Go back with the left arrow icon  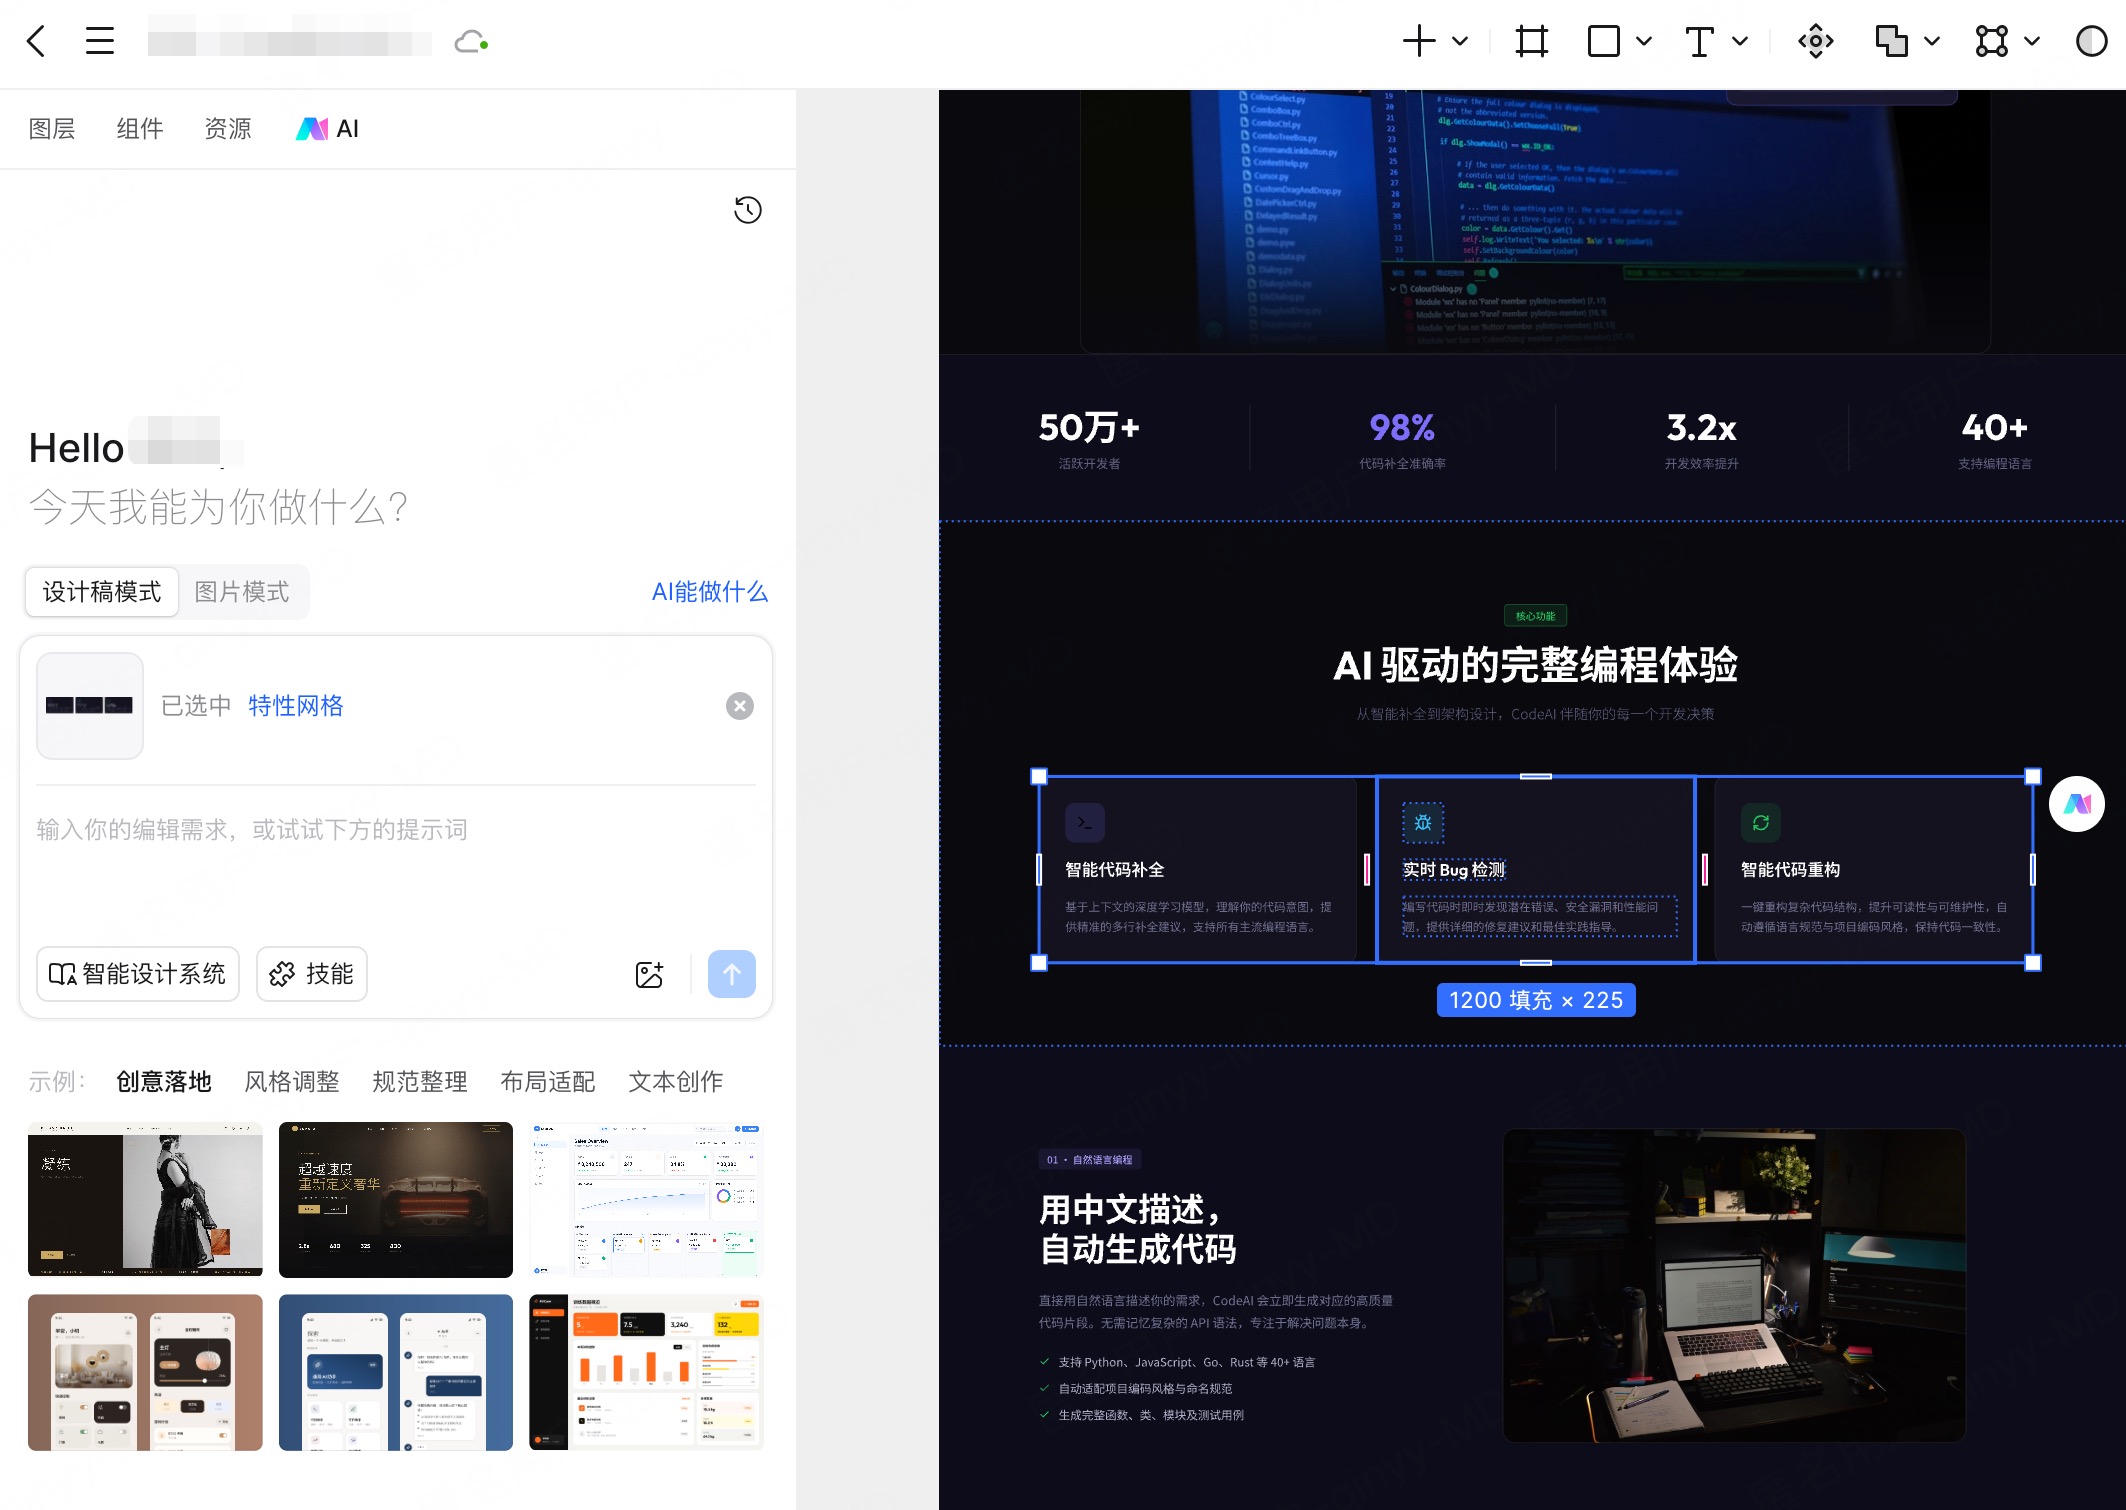tap(36, 41)
